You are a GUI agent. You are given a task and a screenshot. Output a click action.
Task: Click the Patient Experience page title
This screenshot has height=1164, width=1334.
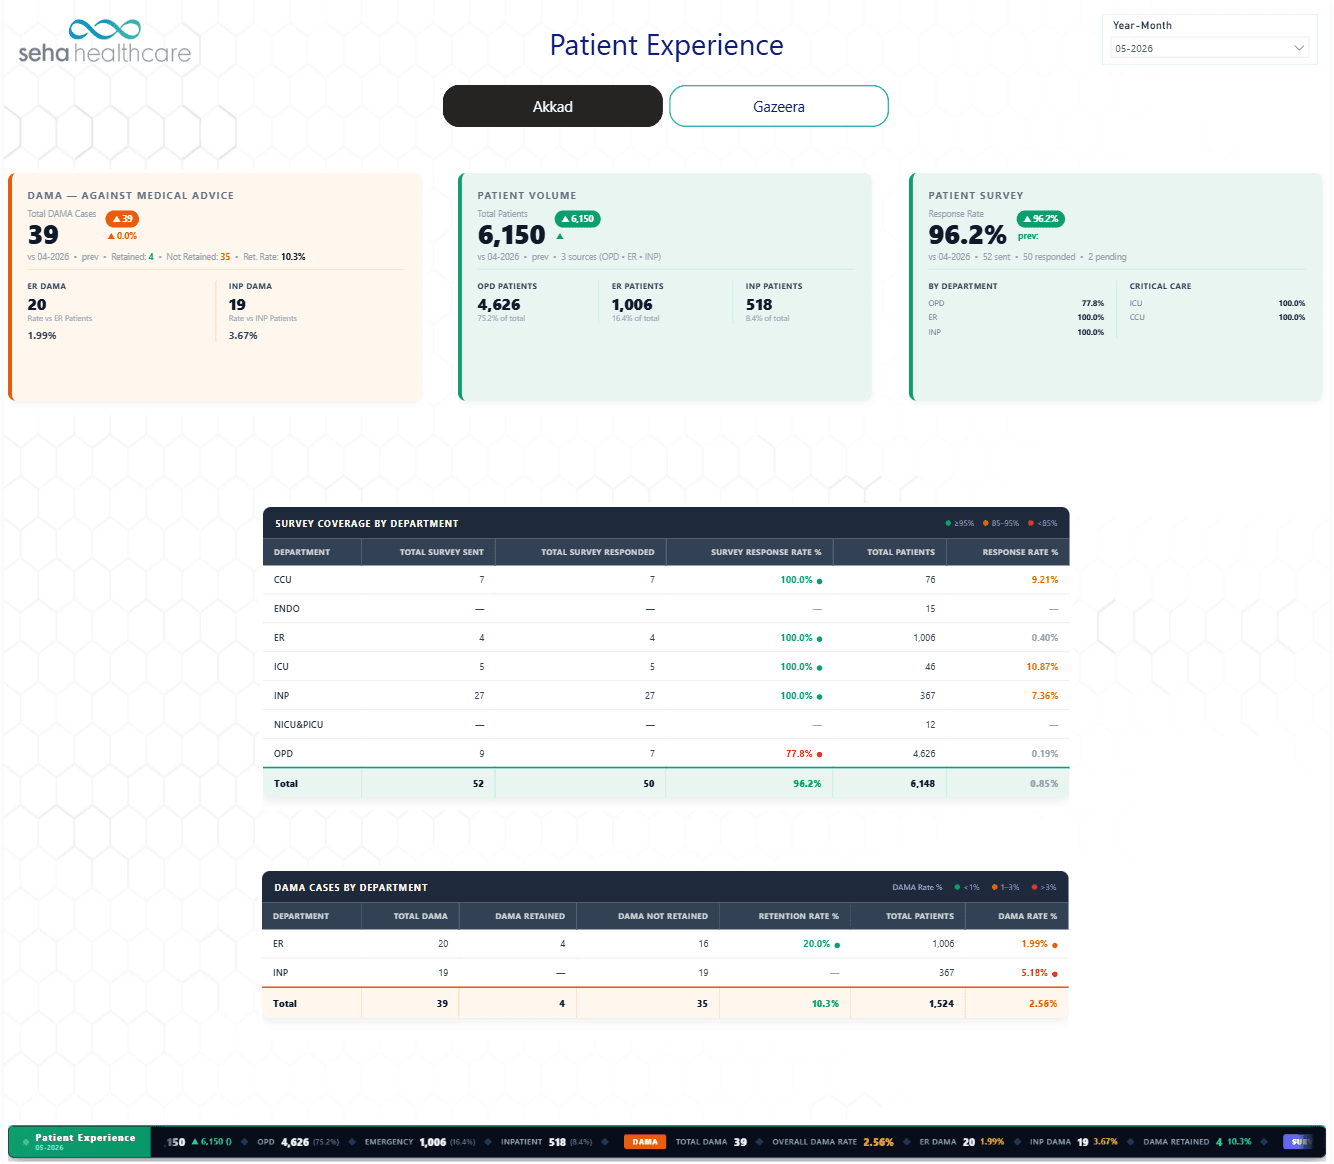point(667,45)
